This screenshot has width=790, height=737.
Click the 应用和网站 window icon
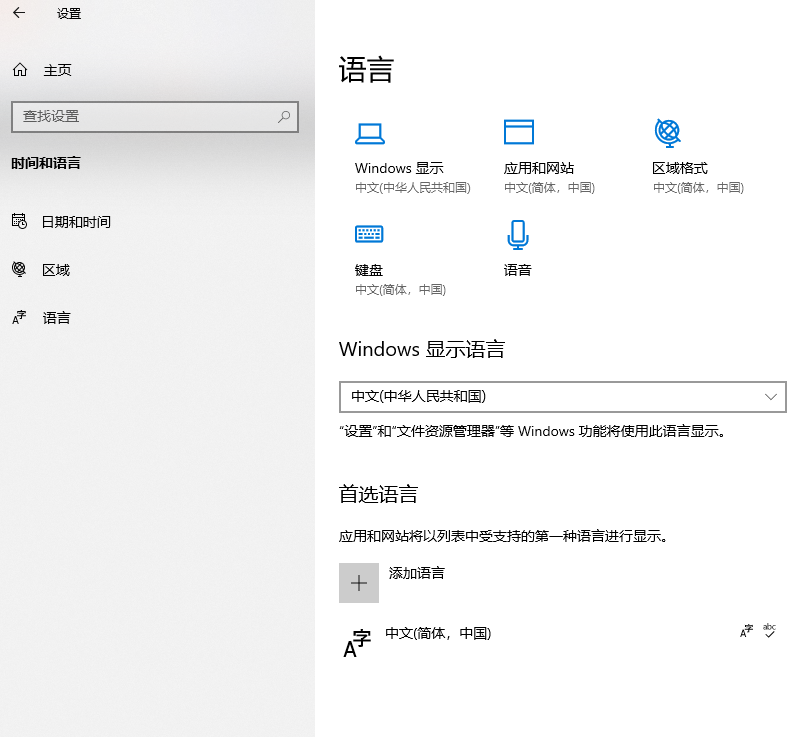(x=519, y=132)
